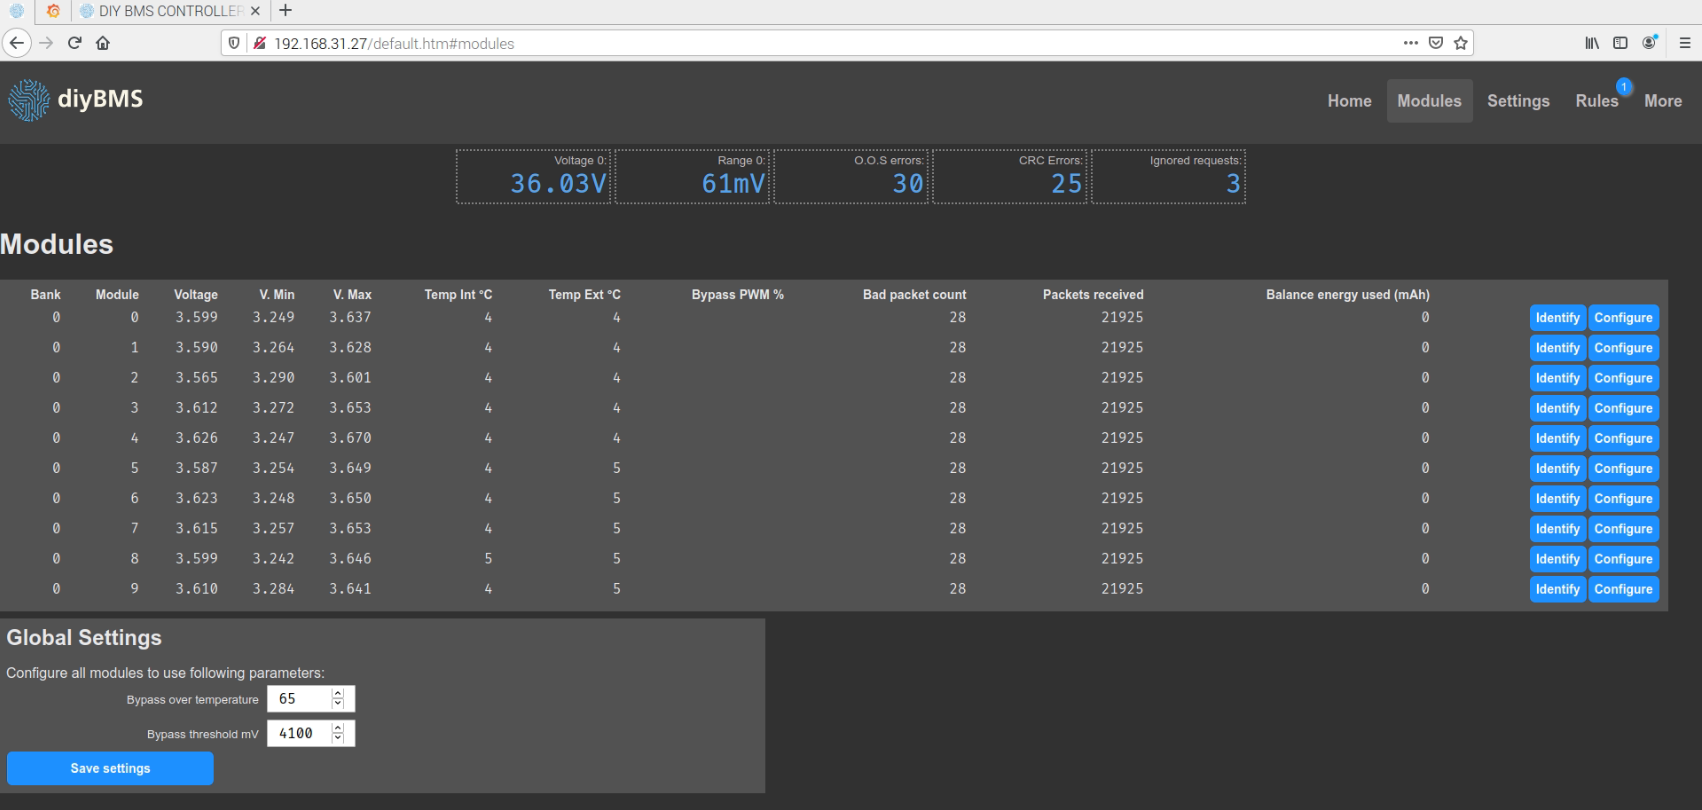Configure module 8
The width and height of the screenshot is (1702, 810).
[1624, 559]
